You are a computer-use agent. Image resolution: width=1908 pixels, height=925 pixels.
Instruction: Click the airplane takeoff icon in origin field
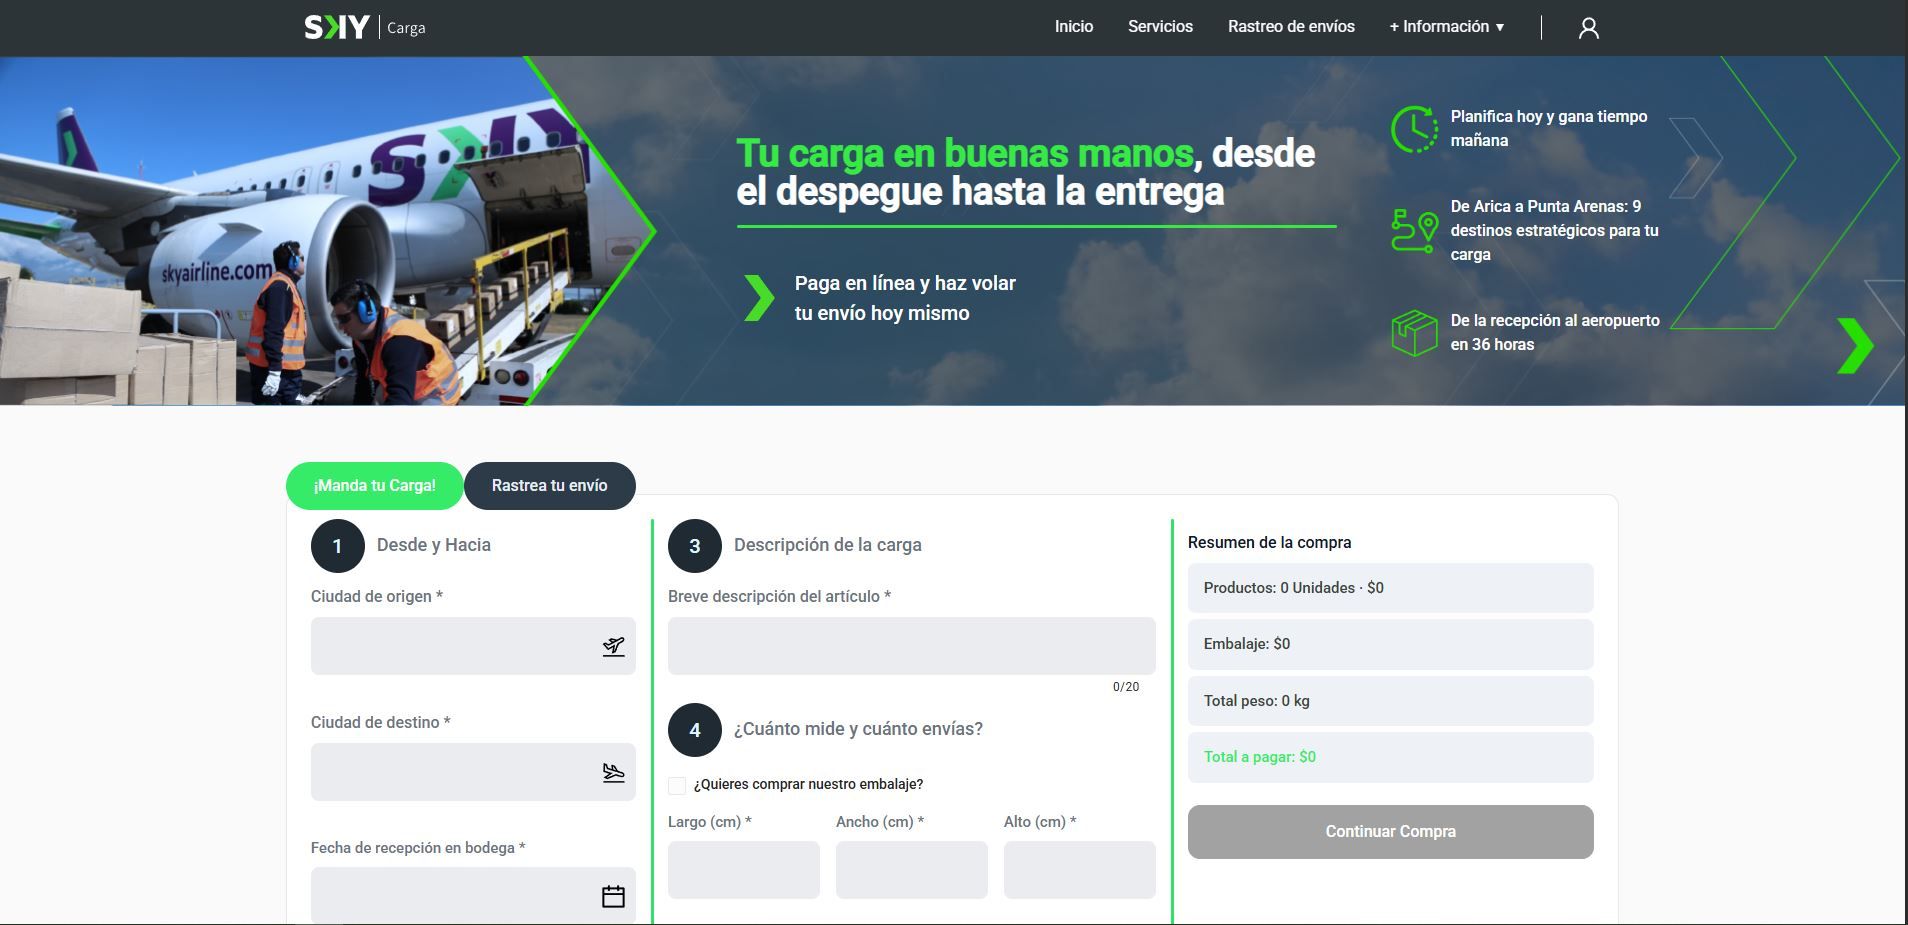coord(614,645)
